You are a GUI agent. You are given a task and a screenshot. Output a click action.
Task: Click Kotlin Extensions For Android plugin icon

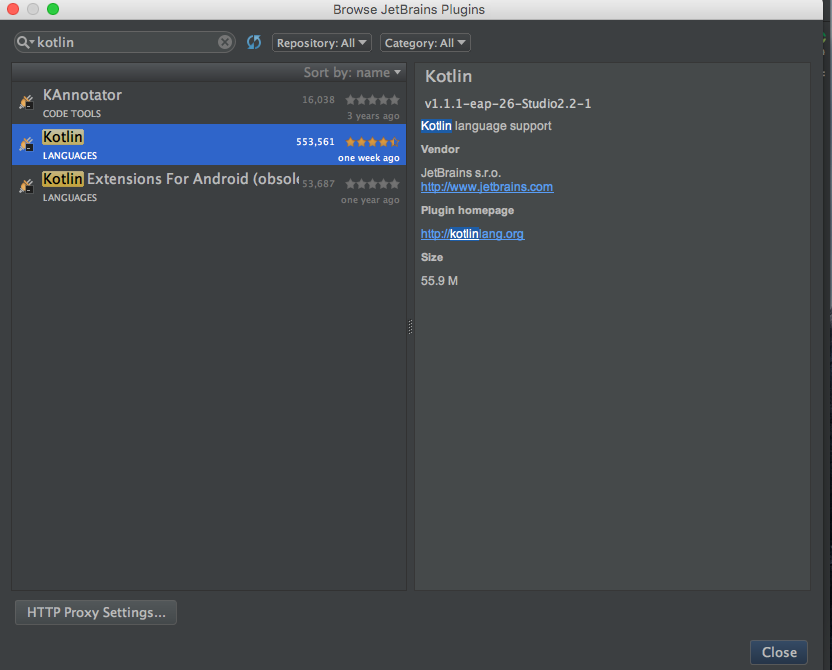coord(26,186)
